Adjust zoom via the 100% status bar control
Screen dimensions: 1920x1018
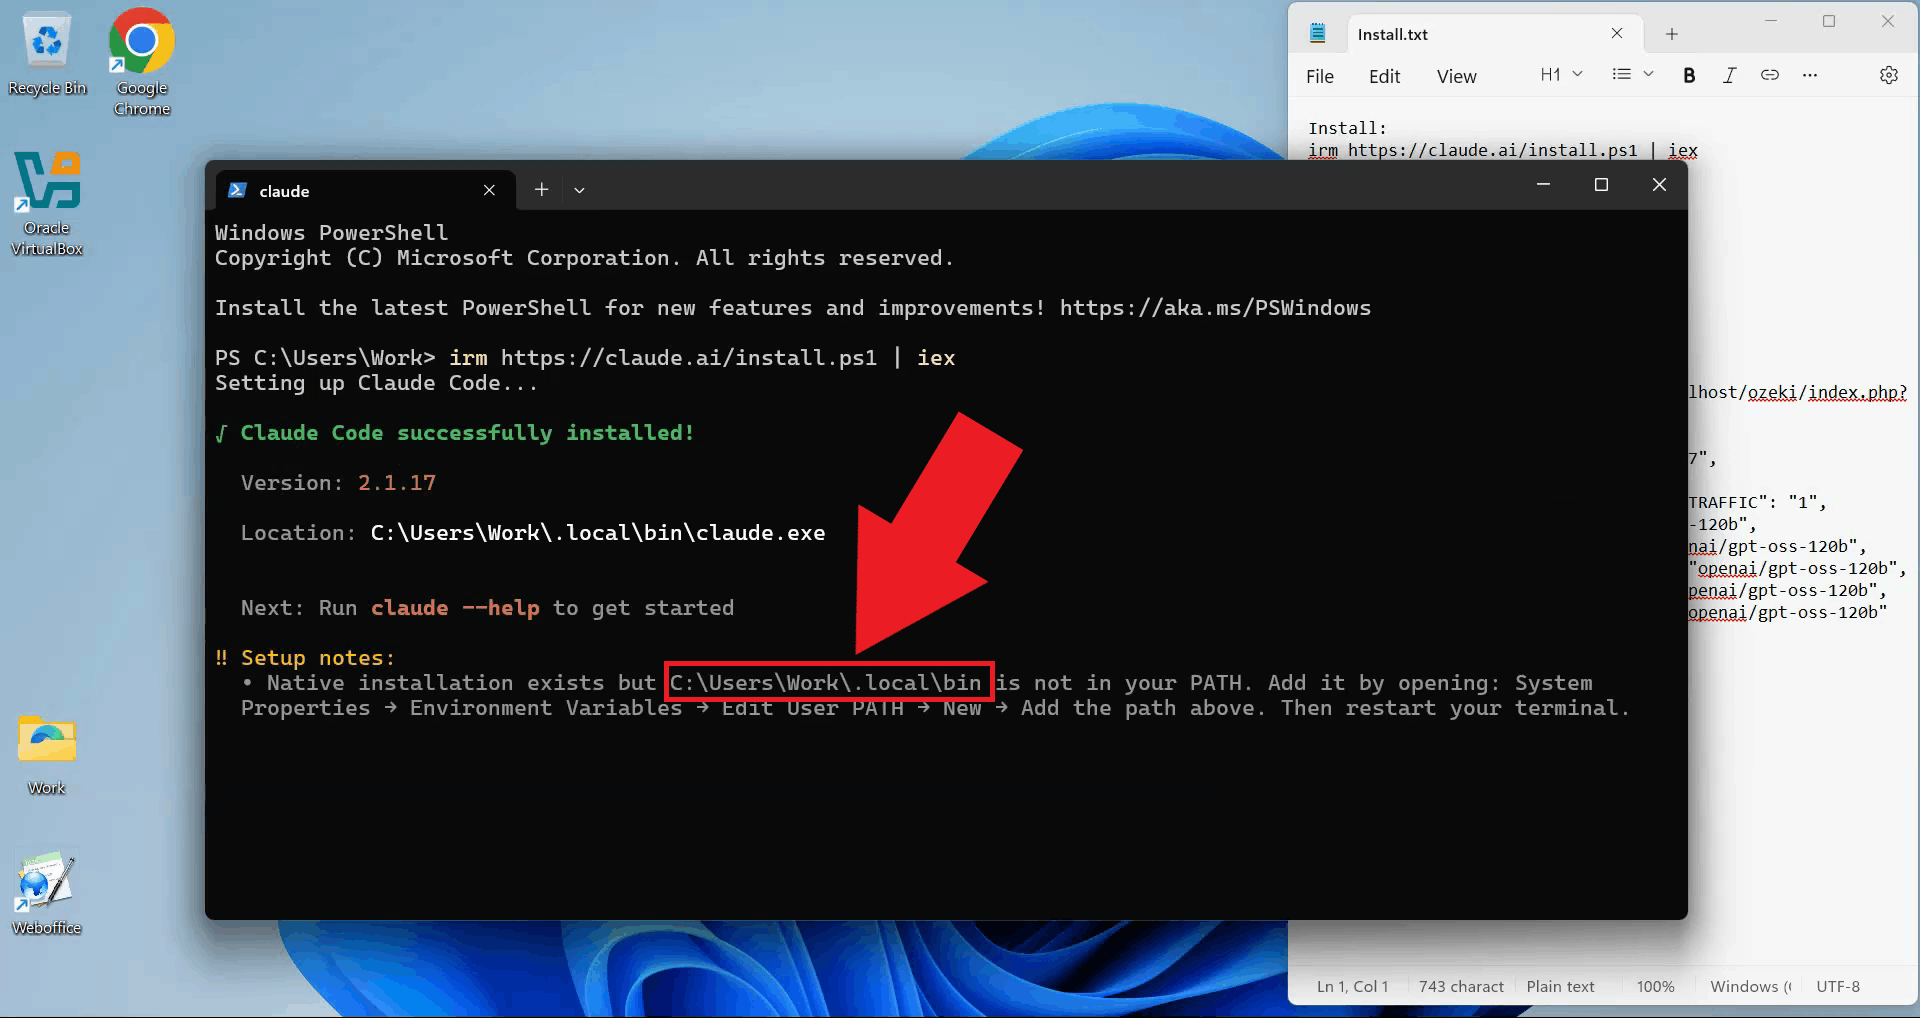click(1655, 986)
